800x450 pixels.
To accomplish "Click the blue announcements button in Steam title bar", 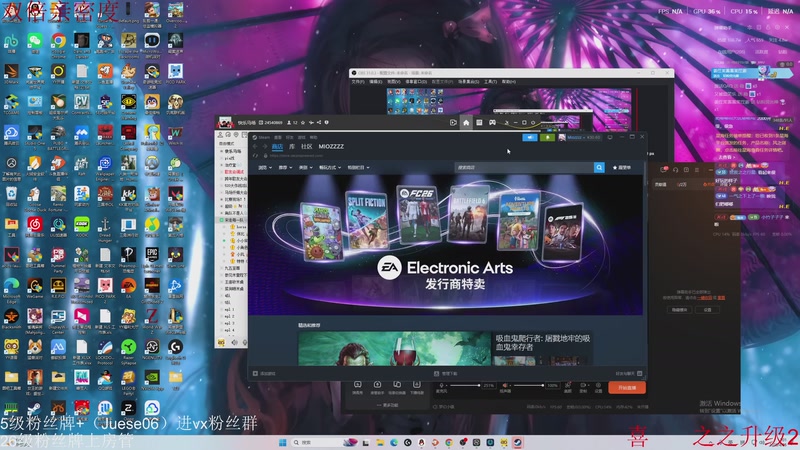I will coord(530,137).
